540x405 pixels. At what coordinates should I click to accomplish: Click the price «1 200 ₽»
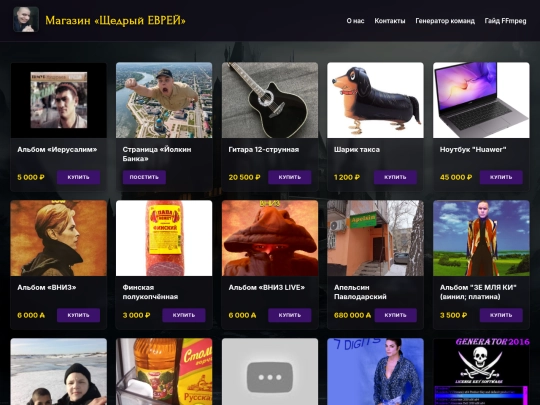click(347, 177)
